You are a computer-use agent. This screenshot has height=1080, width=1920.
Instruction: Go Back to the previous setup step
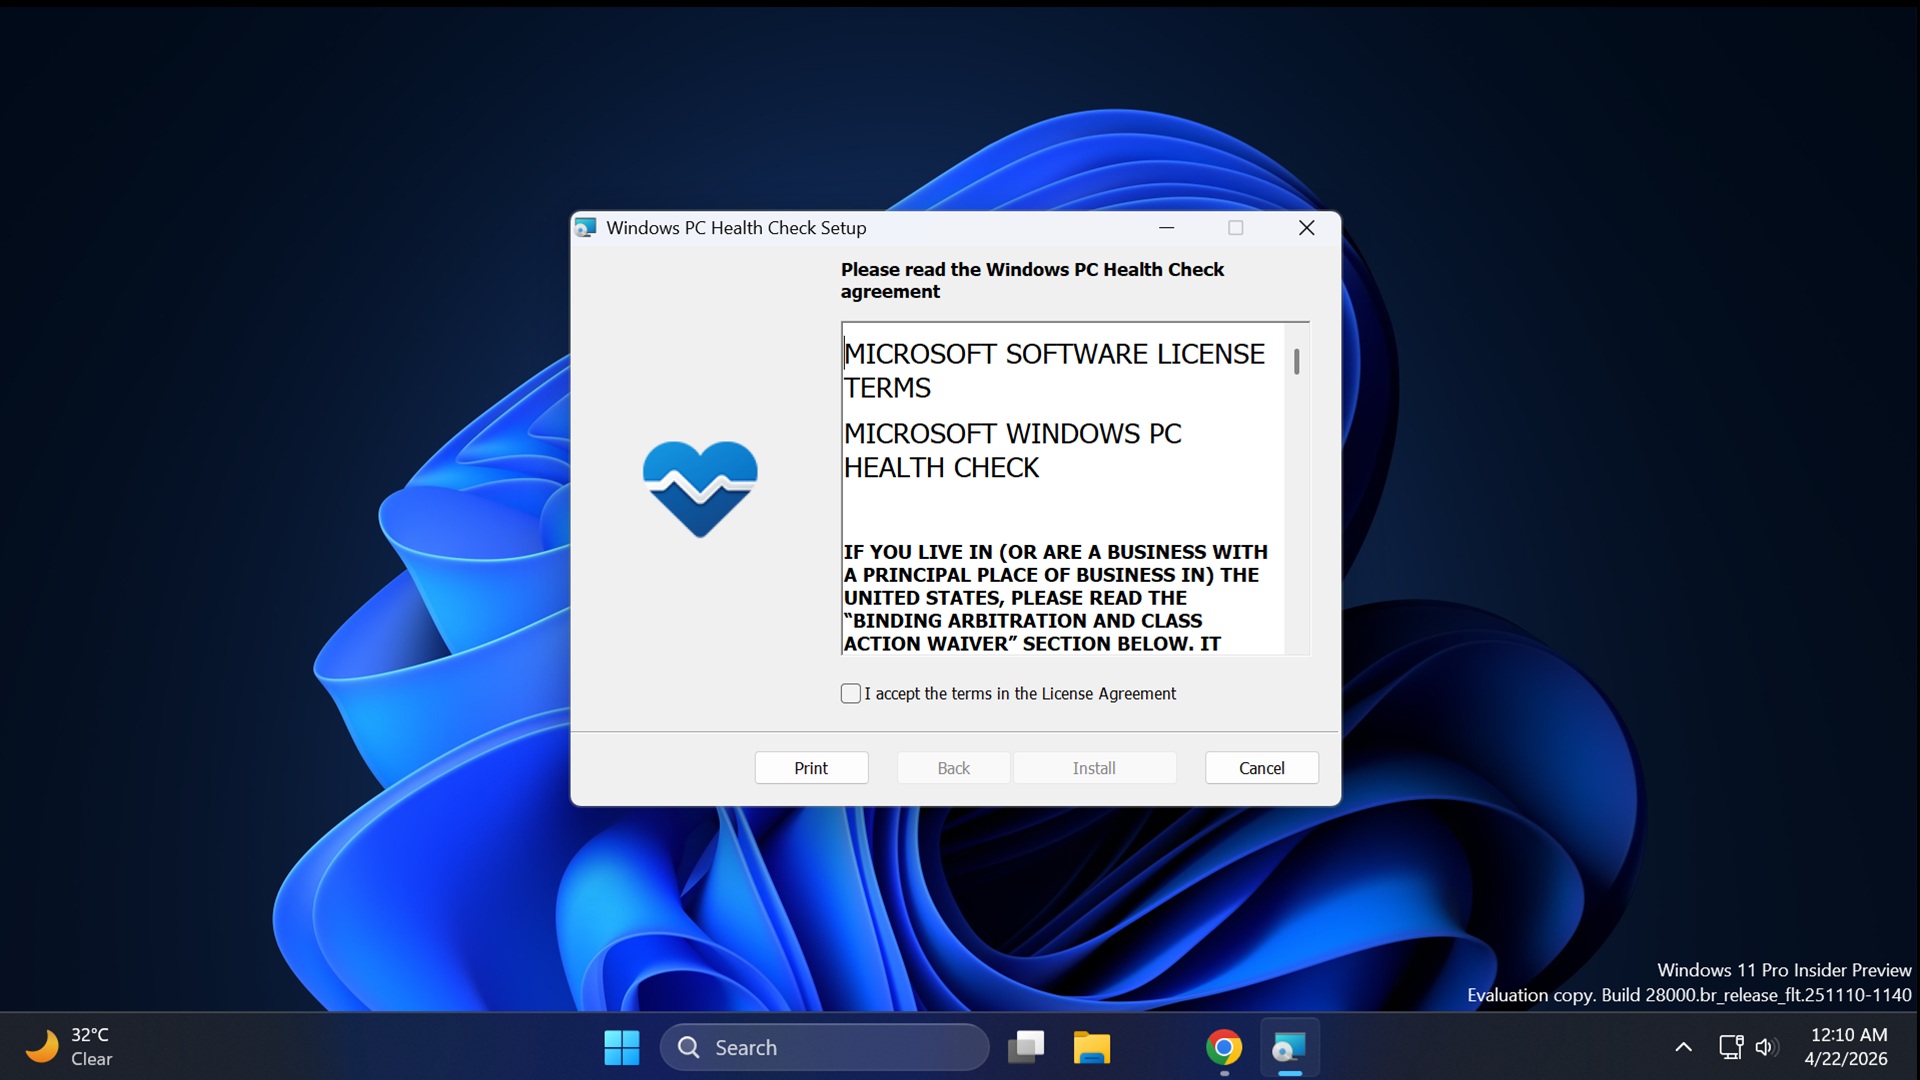[952, 767]
